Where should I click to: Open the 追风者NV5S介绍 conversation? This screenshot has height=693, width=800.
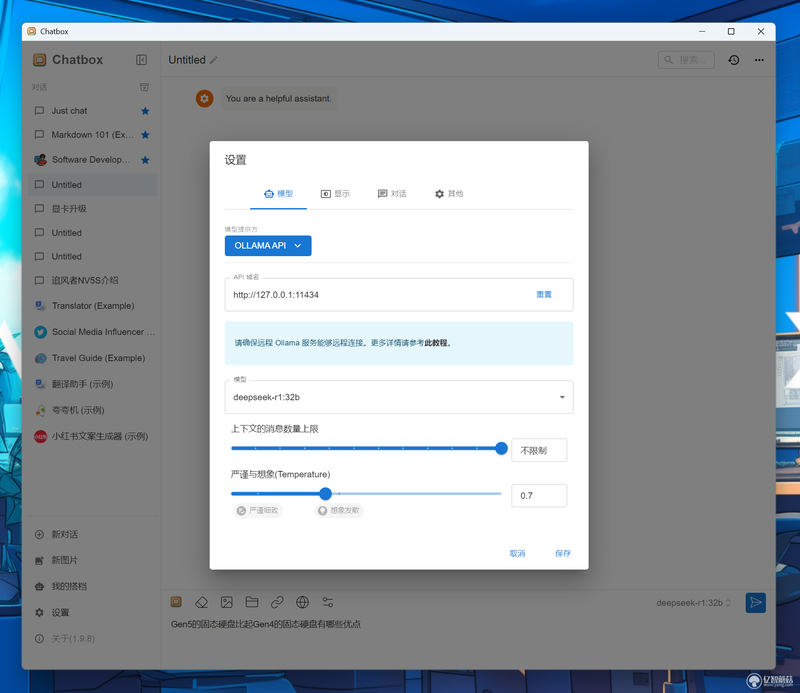pos(92,280)
